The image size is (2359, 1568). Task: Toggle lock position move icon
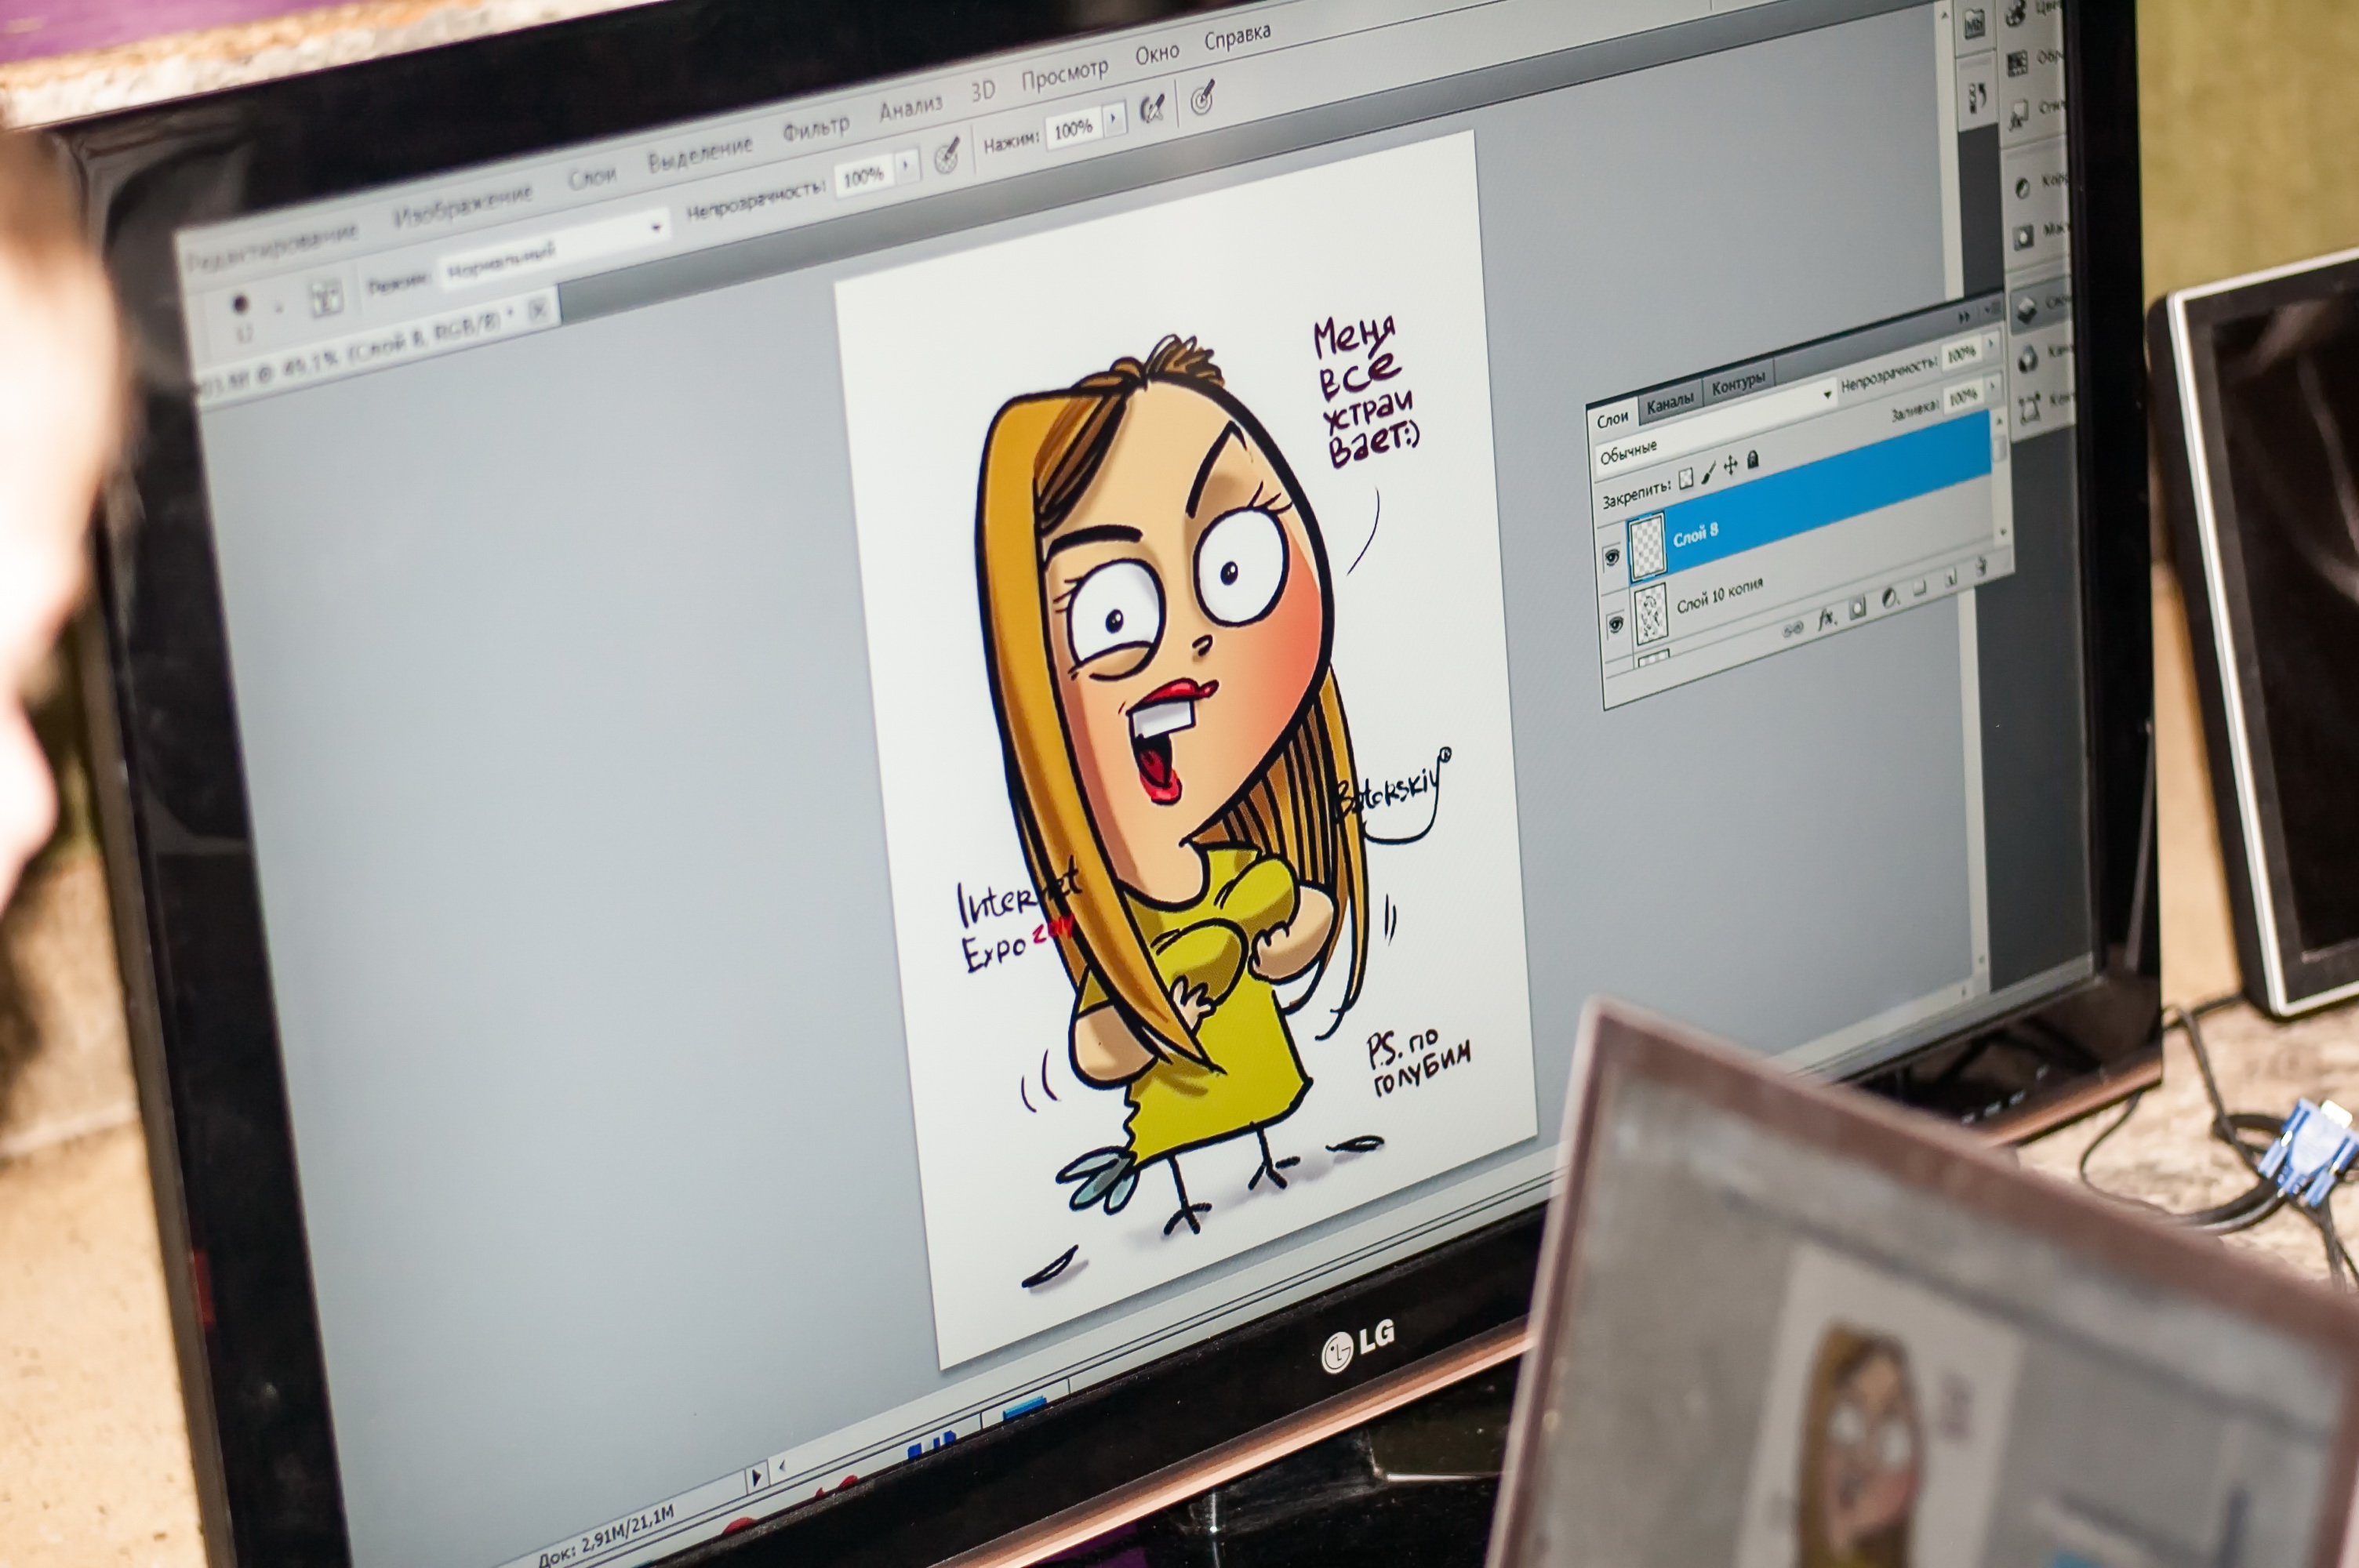tap(1731, 465)
